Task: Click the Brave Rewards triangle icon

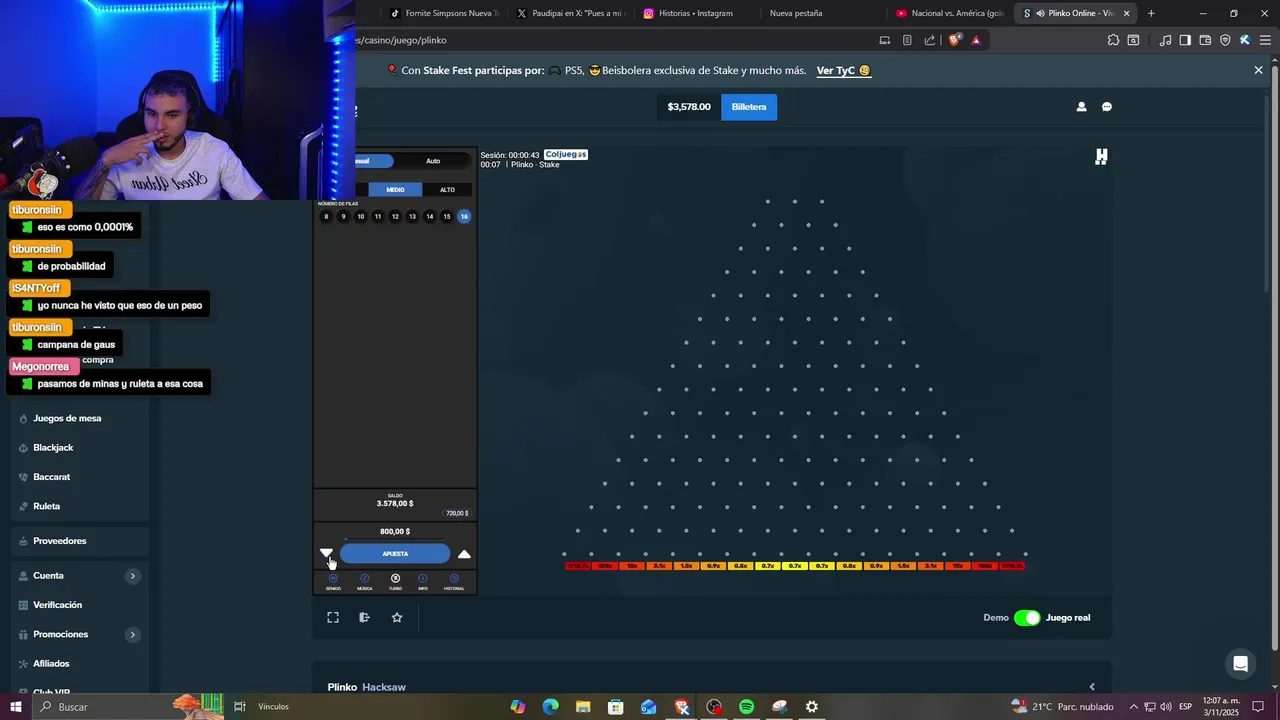Action: tap(976, 40)
